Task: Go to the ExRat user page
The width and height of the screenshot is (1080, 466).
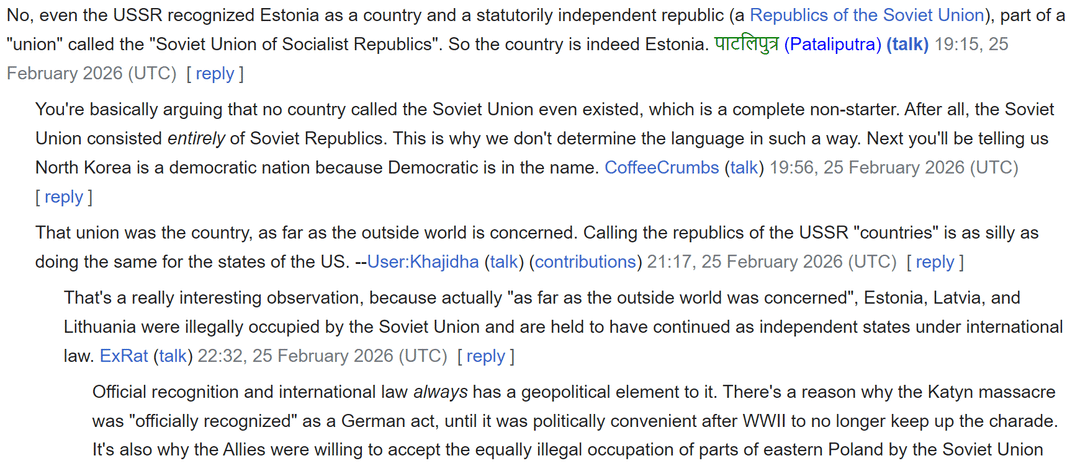Action: point(124,356)
